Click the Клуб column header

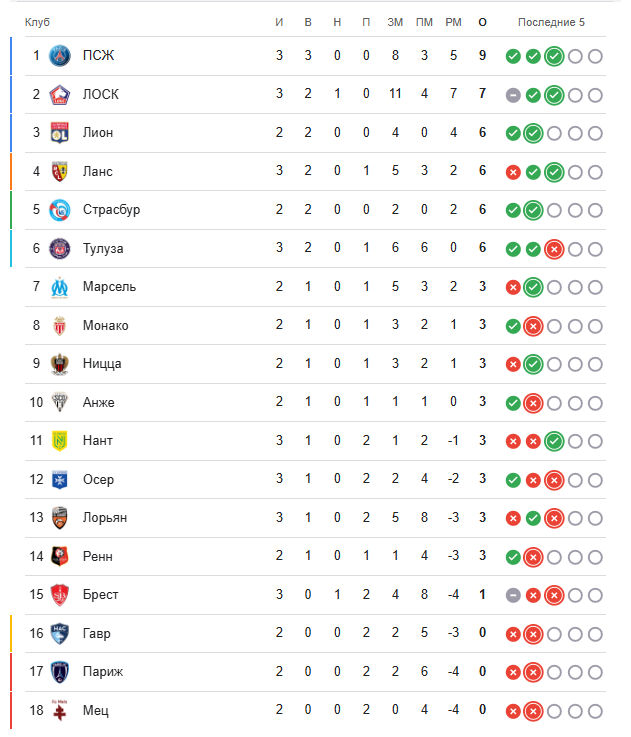click(x=37, y=22)
